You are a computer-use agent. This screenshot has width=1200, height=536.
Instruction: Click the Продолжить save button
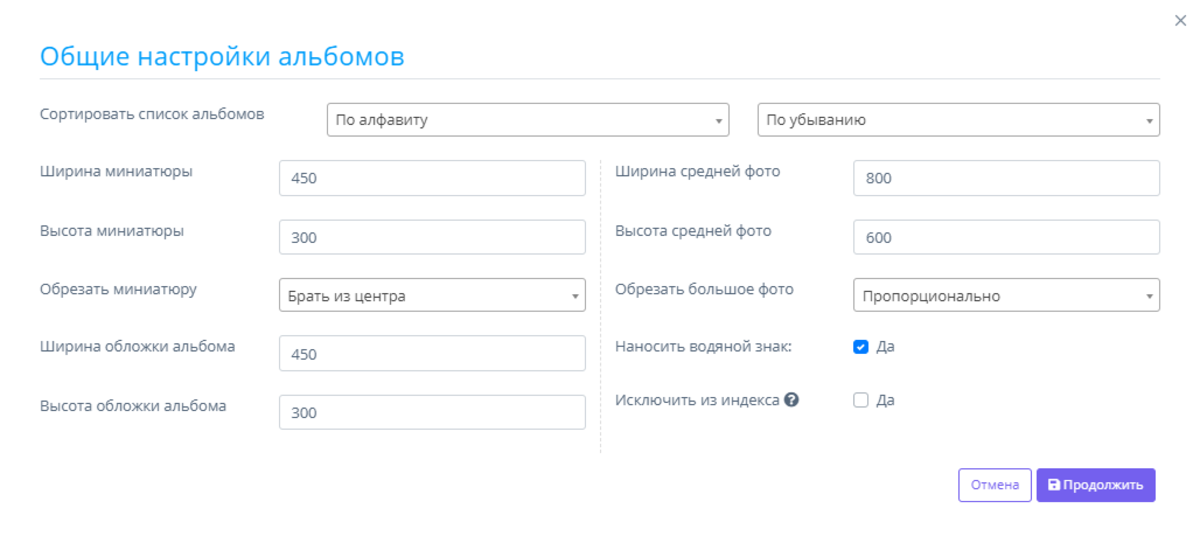[x=1096, y=485]
